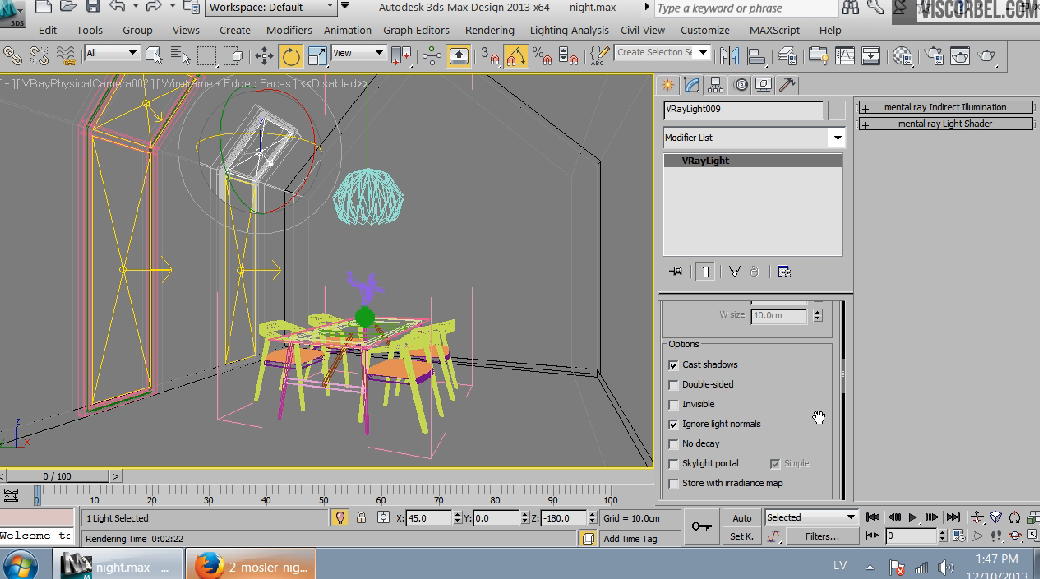Open the Graph Editors menu
Image resolution: width=1040 pixels, height=579 pixels.
pyautogui.click(x=416, y=31)
